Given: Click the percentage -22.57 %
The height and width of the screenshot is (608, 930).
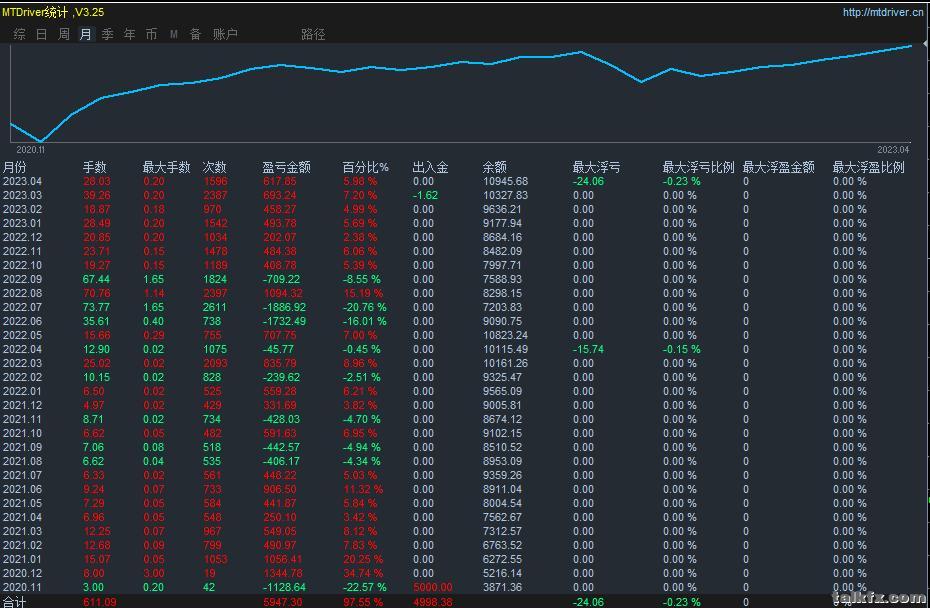Looking at the screenshot, I should [365, 587].
